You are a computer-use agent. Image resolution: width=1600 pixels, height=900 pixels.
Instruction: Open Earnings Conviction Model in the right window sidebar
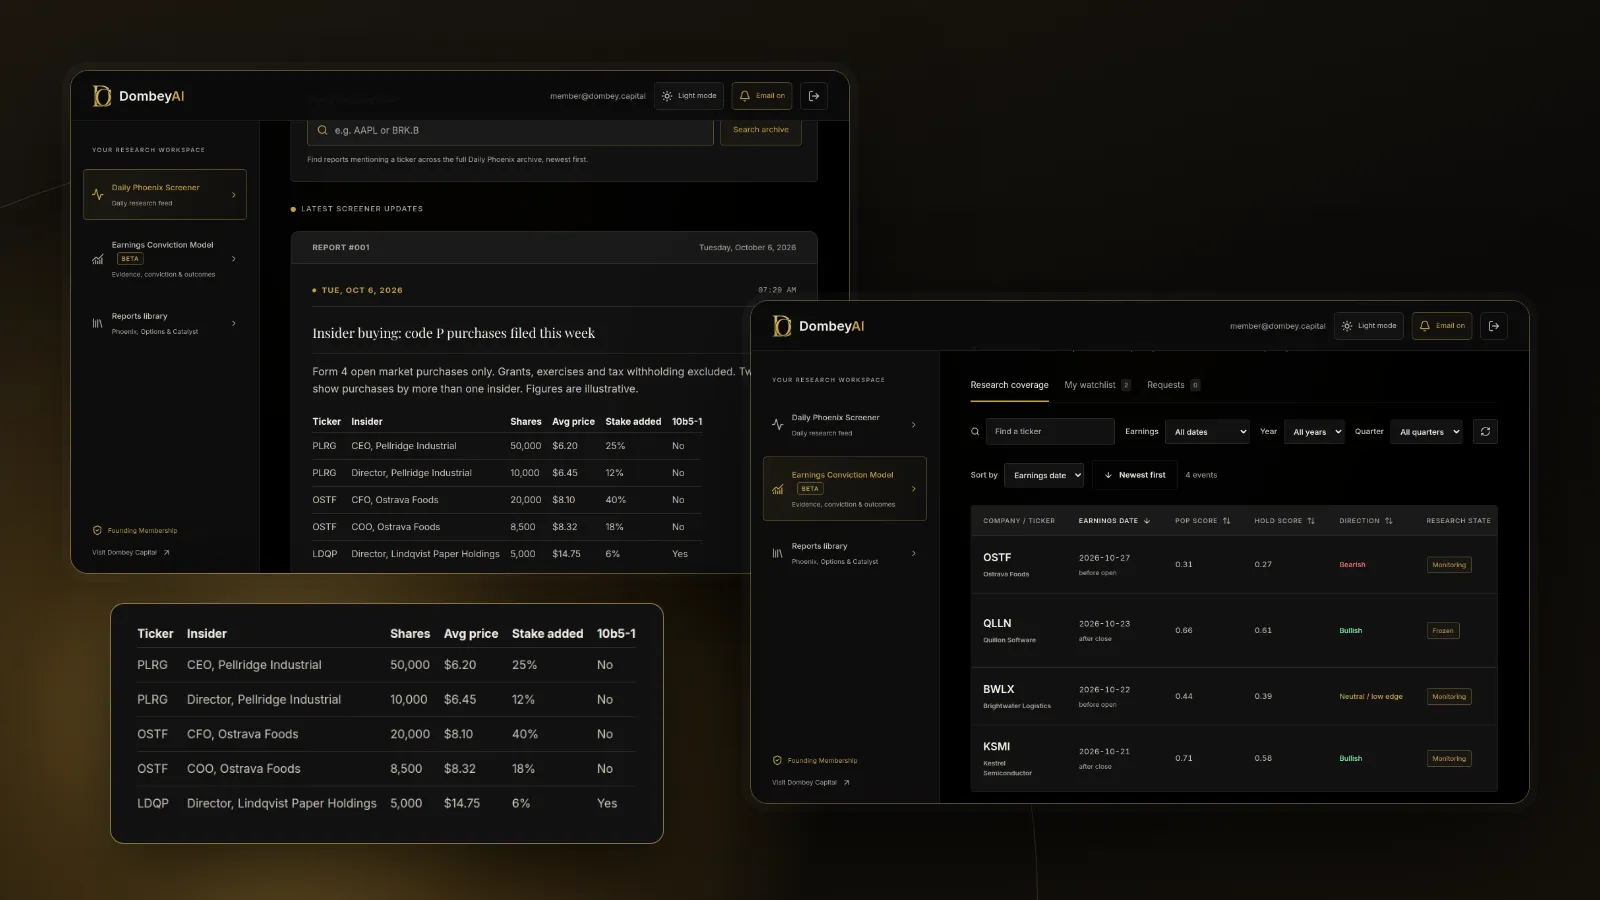click(x=845, y=489)
